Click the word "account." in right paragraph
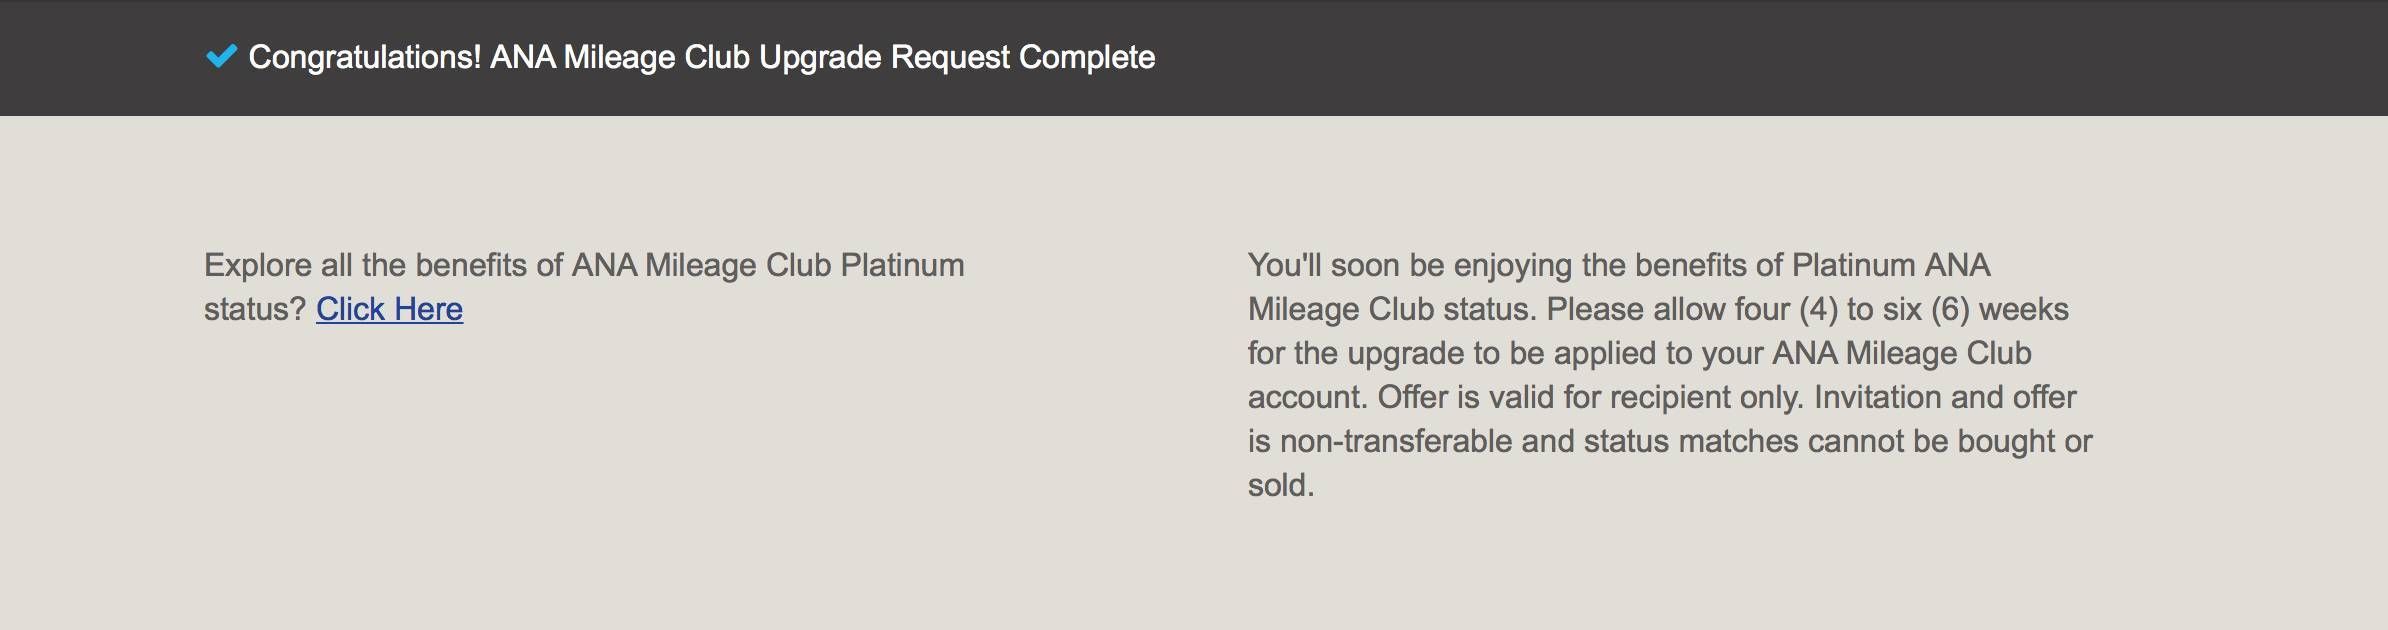The height and width of the screenshot is (630, 2388). [1307, 397]
